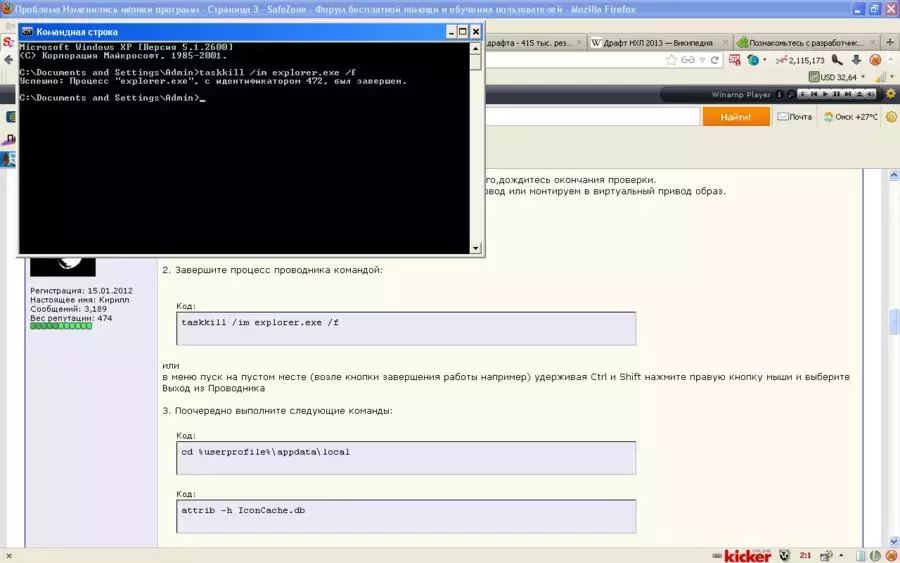
Task: Click the 2,115,173 rank indicator
Action: tap(800, 60)
